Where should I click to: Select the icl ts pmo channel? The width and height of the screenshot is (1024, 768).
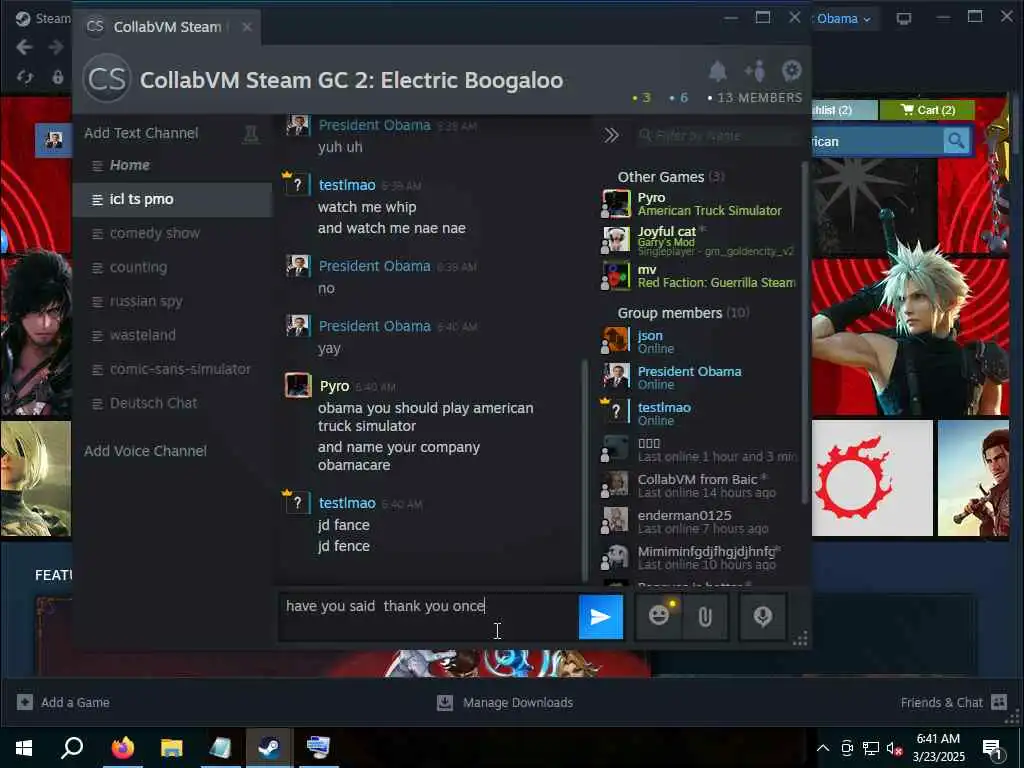pyautogui.click(x=172, y=199)
